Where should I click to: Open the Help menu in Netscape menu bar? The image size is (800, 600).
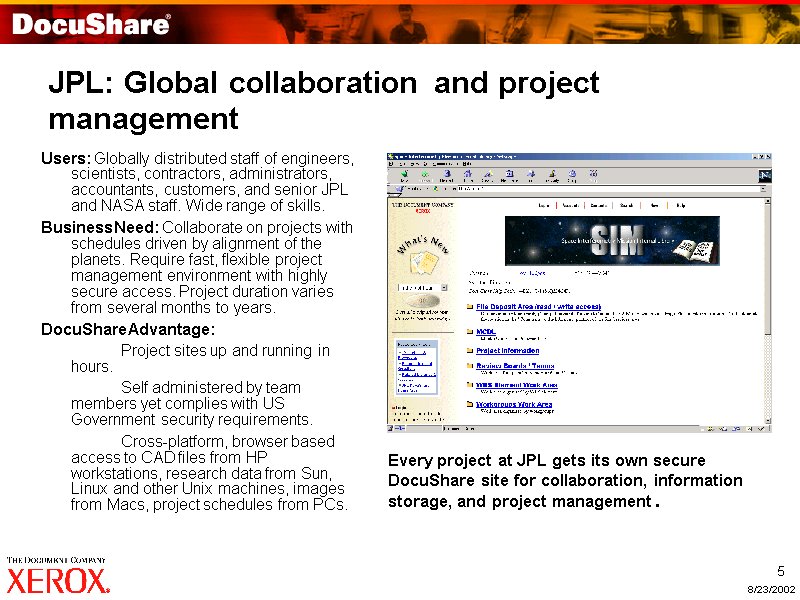click(467, 163)
